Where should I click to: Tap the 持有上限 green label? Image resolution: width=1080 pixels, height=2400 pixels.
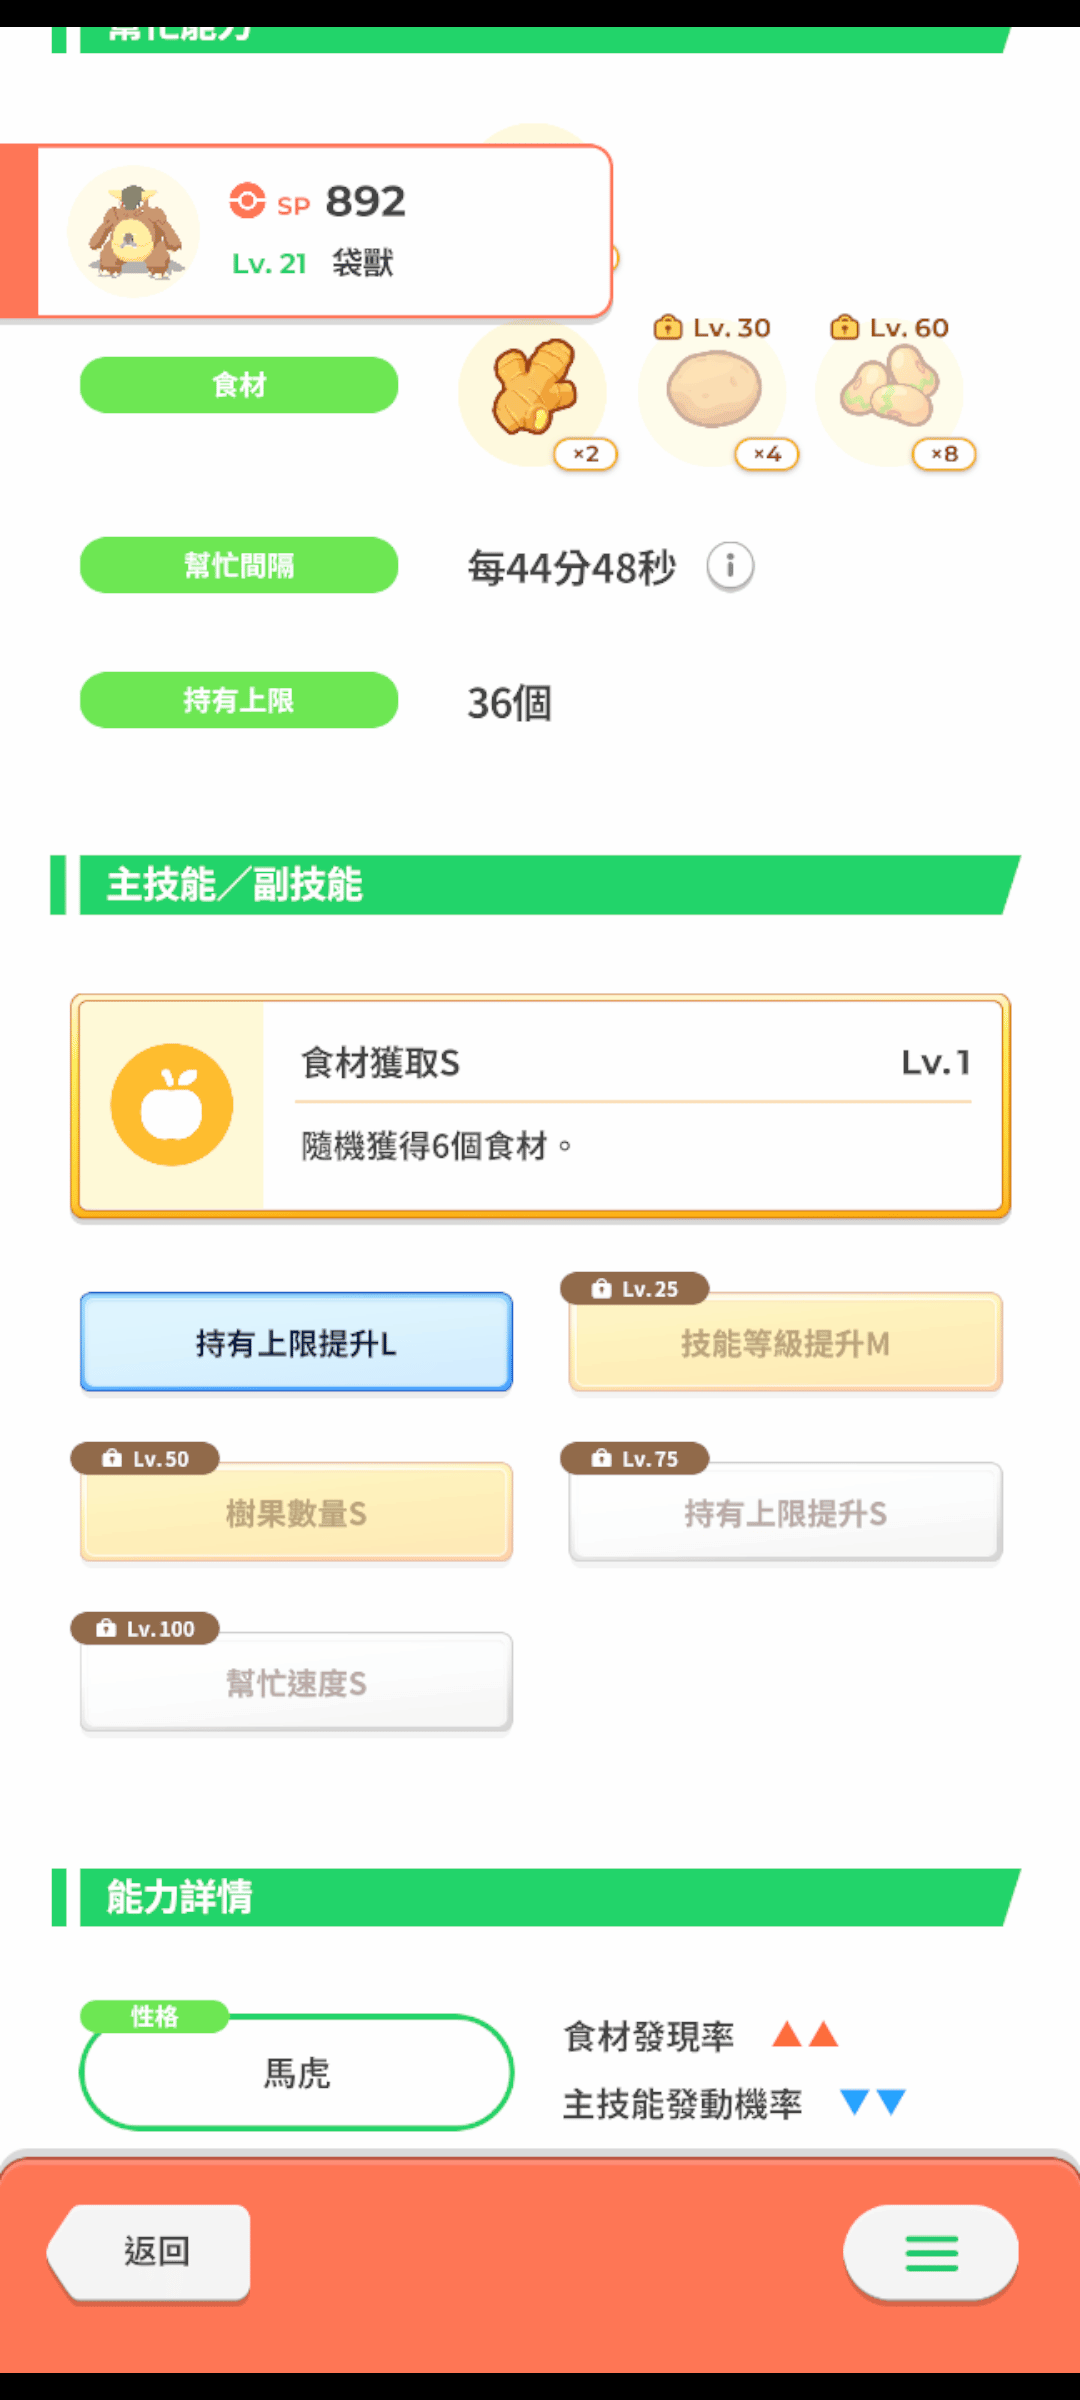239,700
